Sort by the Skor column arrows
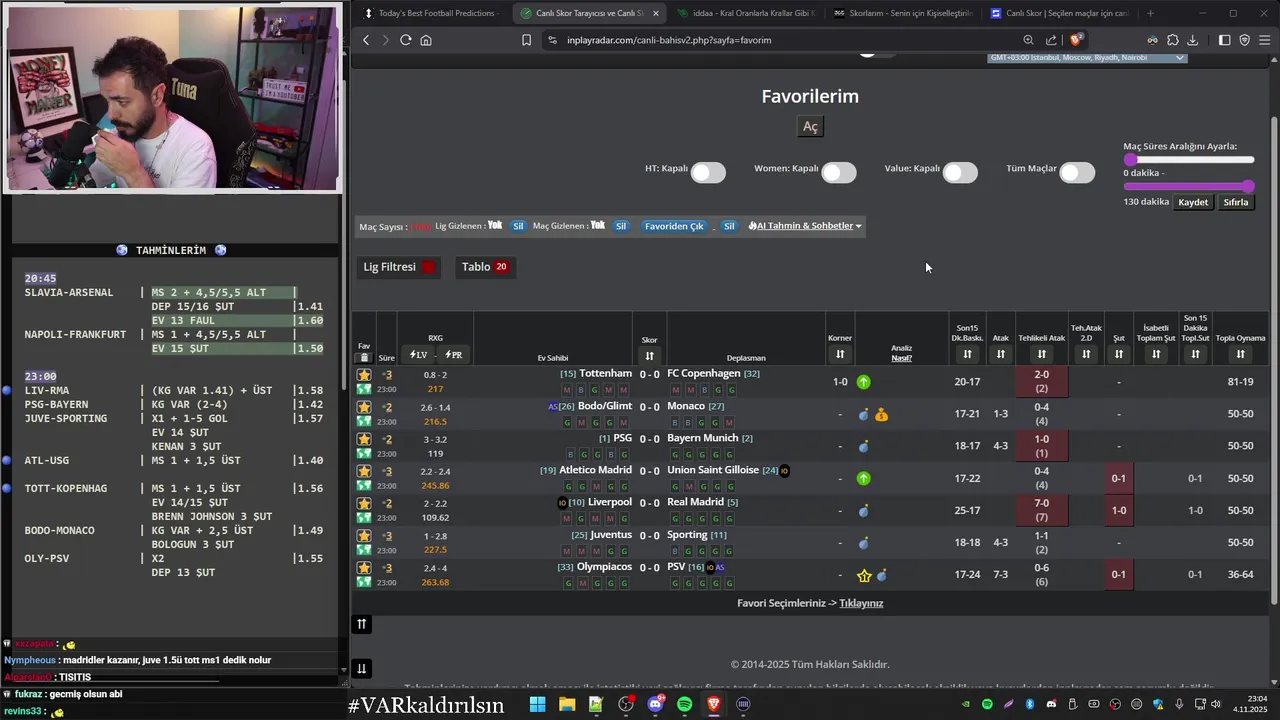Screen dimensions: 1280x720 (x=649, y=356)
